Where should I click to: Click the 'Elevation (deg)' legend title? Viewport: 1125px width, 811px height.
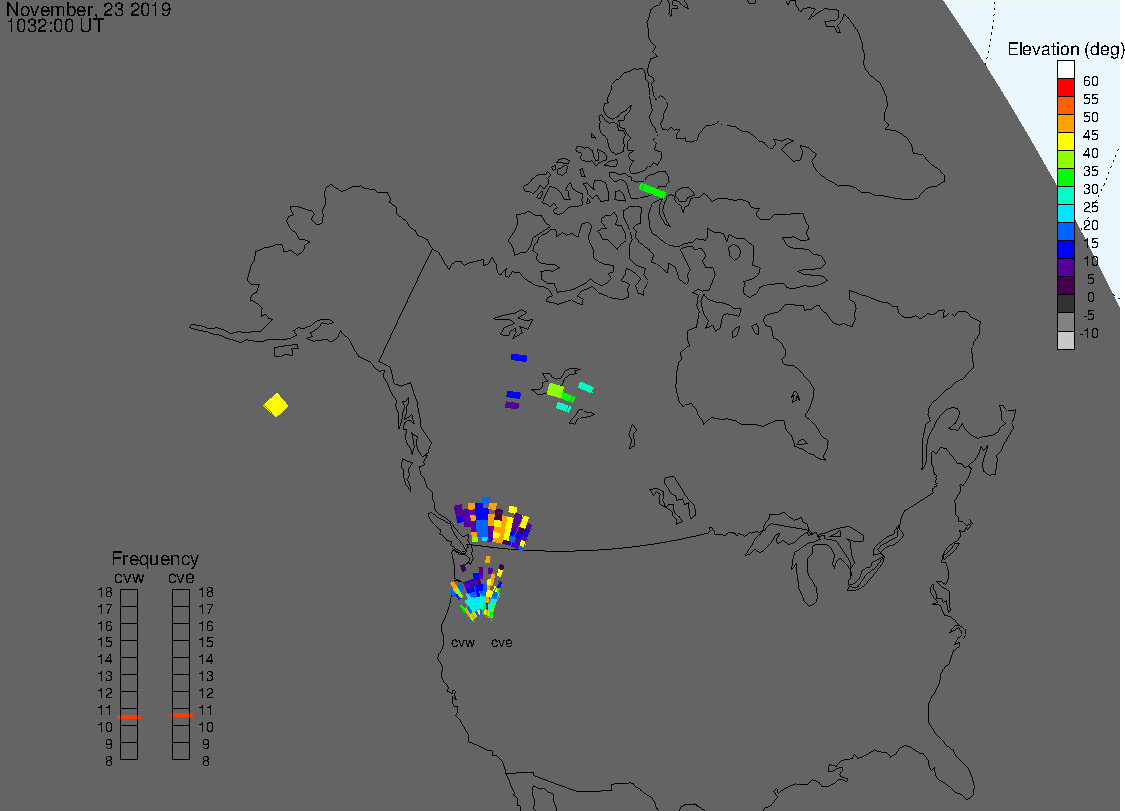[1065, 49]
